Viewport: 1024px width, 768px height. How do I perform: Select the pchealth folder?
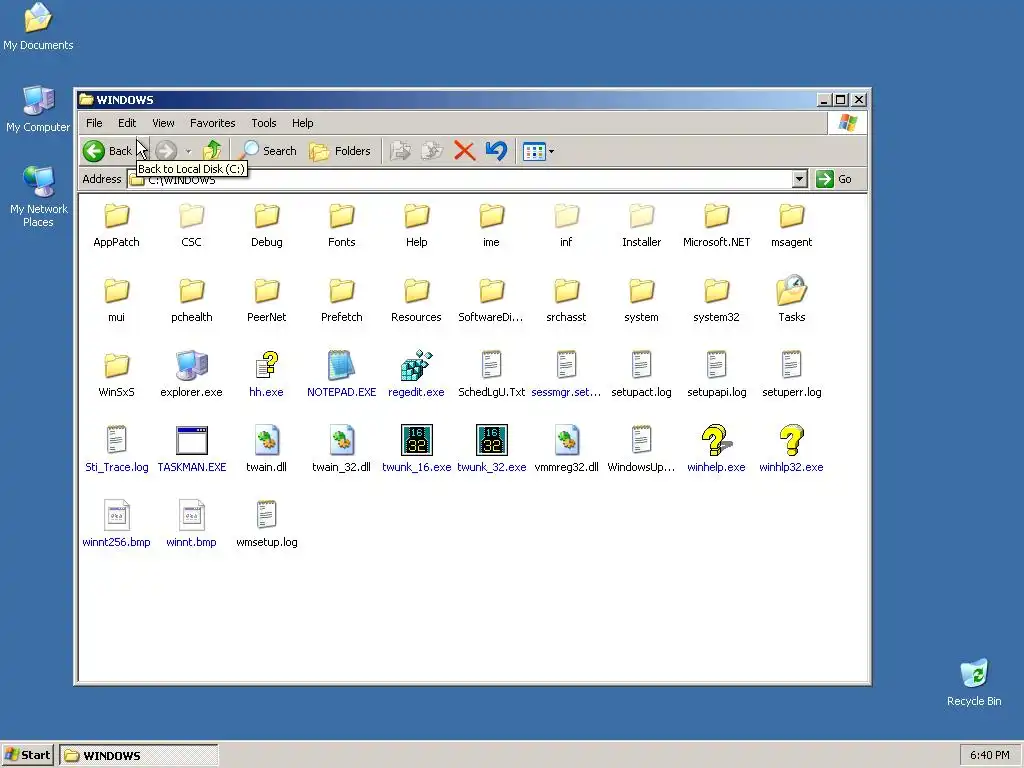coord(191,300)
